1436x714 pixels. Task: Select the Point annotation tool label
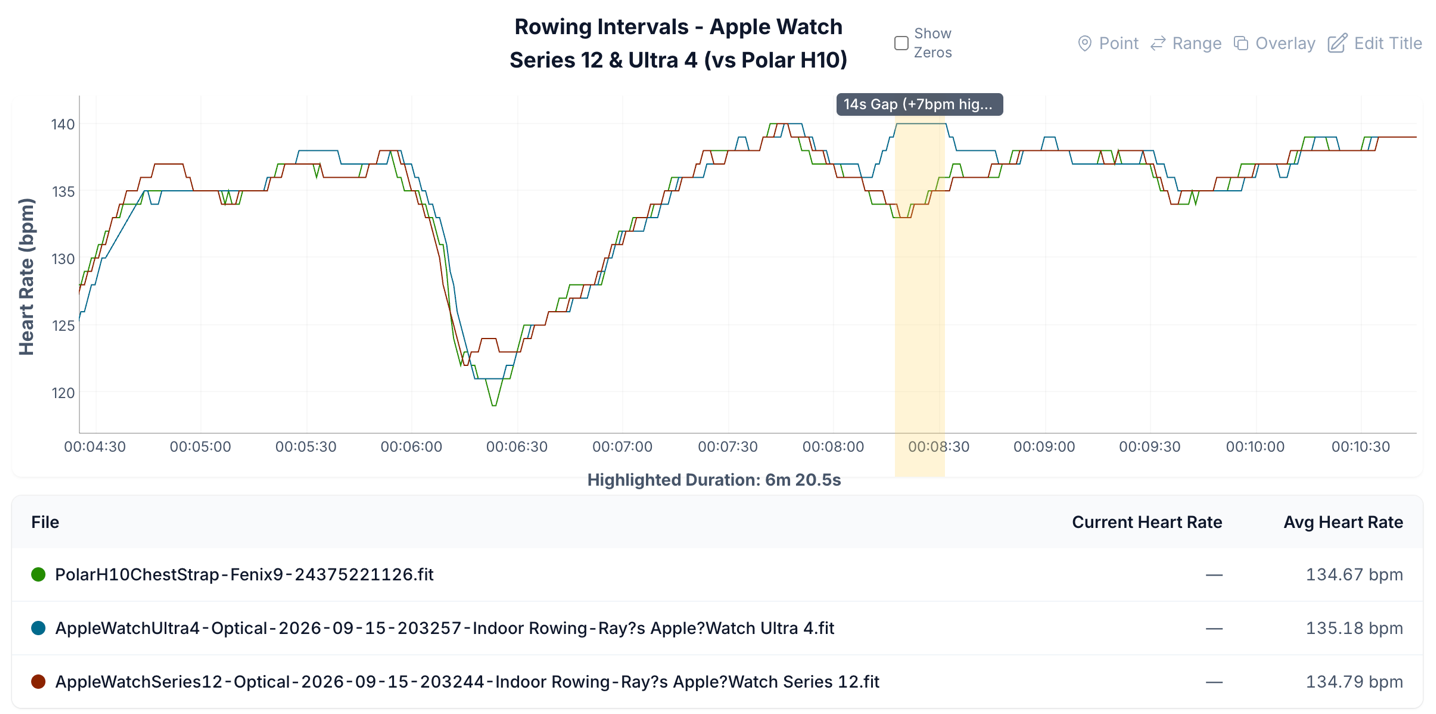[1119, 43]
